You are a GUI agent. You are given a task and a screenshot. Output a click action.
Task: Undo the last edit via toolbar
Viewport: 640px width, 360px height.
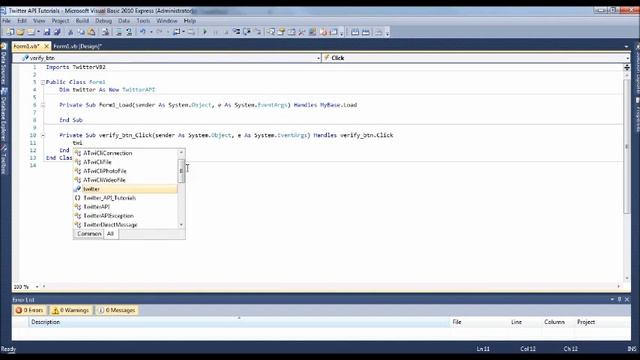[142, 32]
